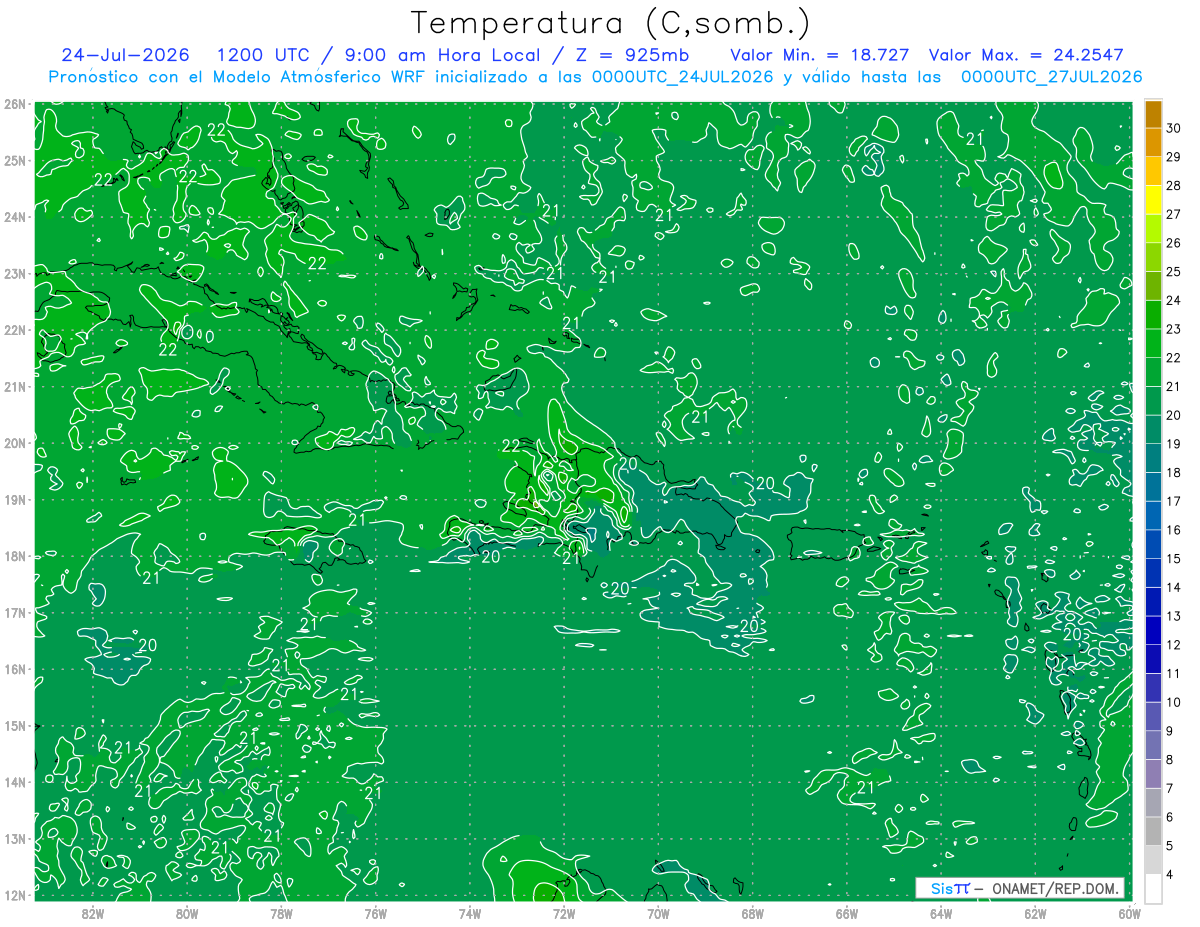Click the "68W" longitude axis label

(753, 913)
